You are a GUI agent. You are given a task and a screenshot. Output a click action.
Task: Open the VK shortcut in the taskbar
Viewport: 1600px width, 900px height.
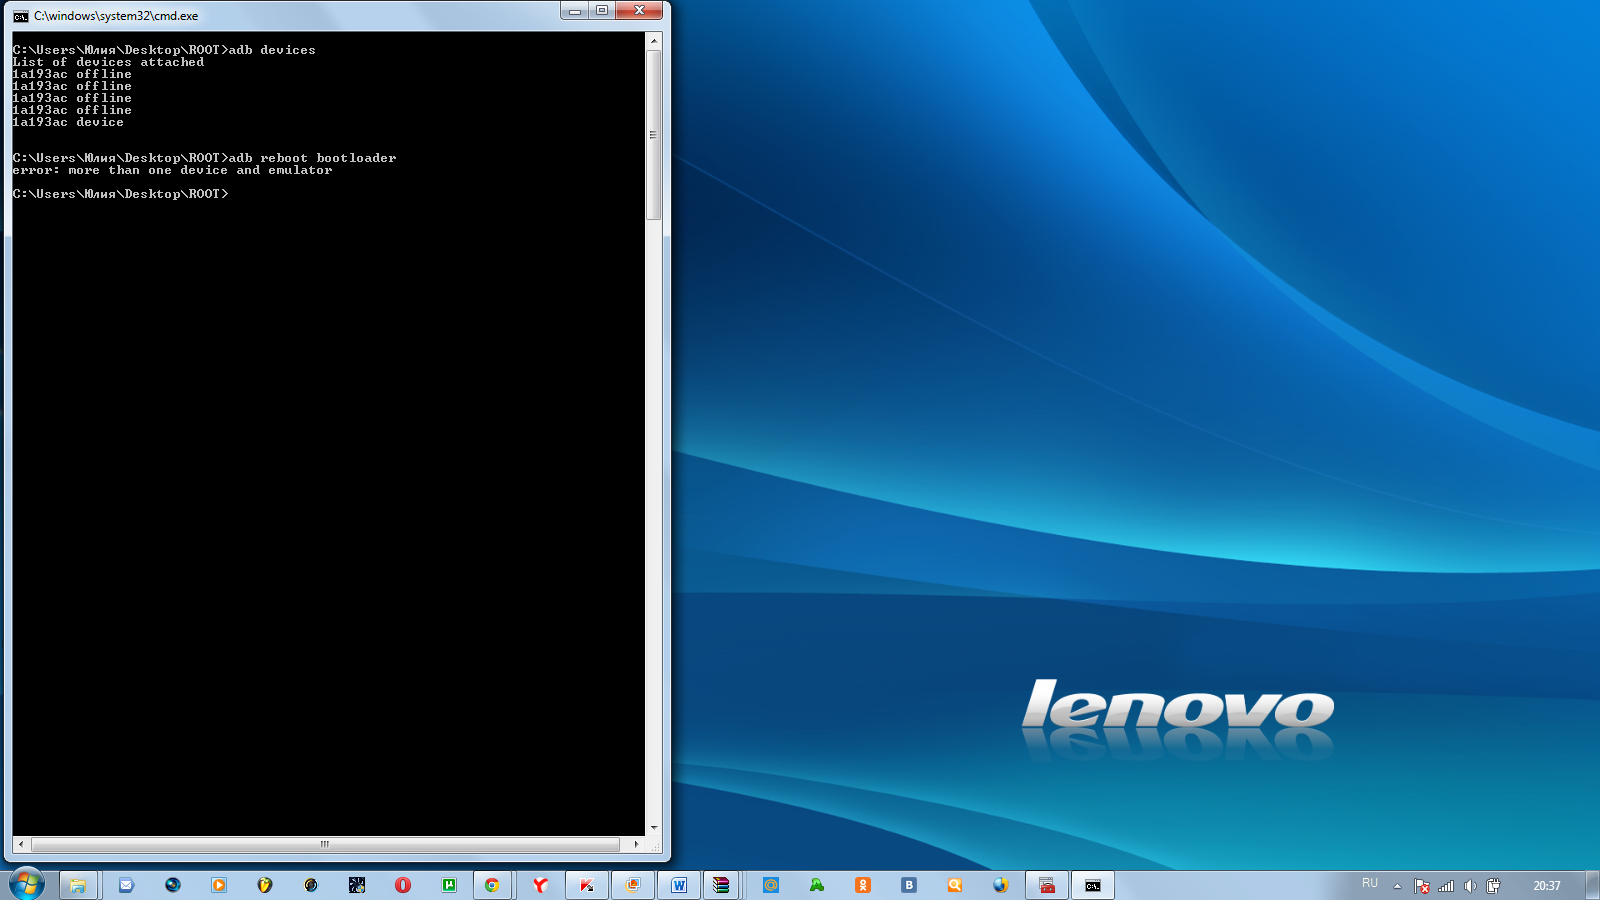pos(909,885)
